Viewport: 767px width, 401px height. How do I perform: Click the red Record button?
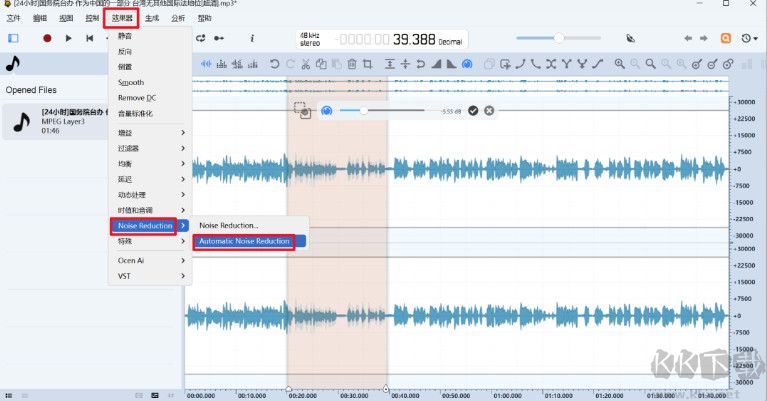[47, 38]
